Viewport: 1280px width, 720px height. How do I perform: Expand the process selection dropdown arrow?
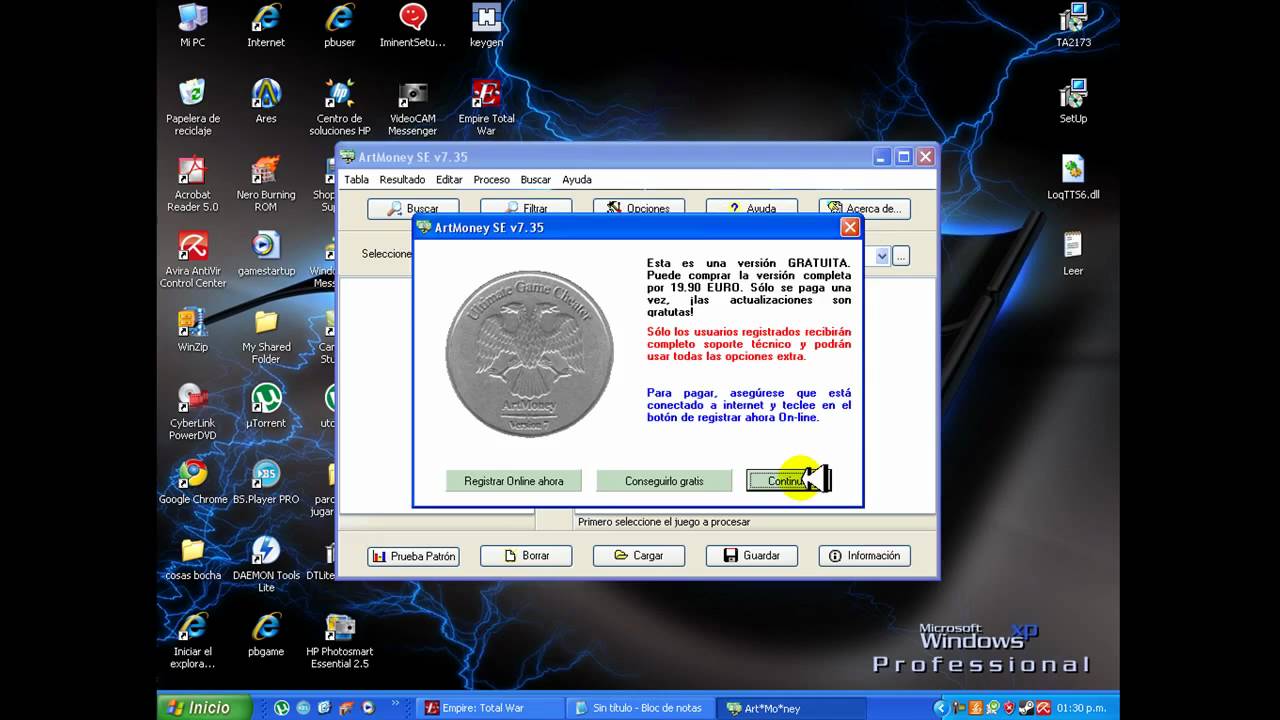pos(882,256)
